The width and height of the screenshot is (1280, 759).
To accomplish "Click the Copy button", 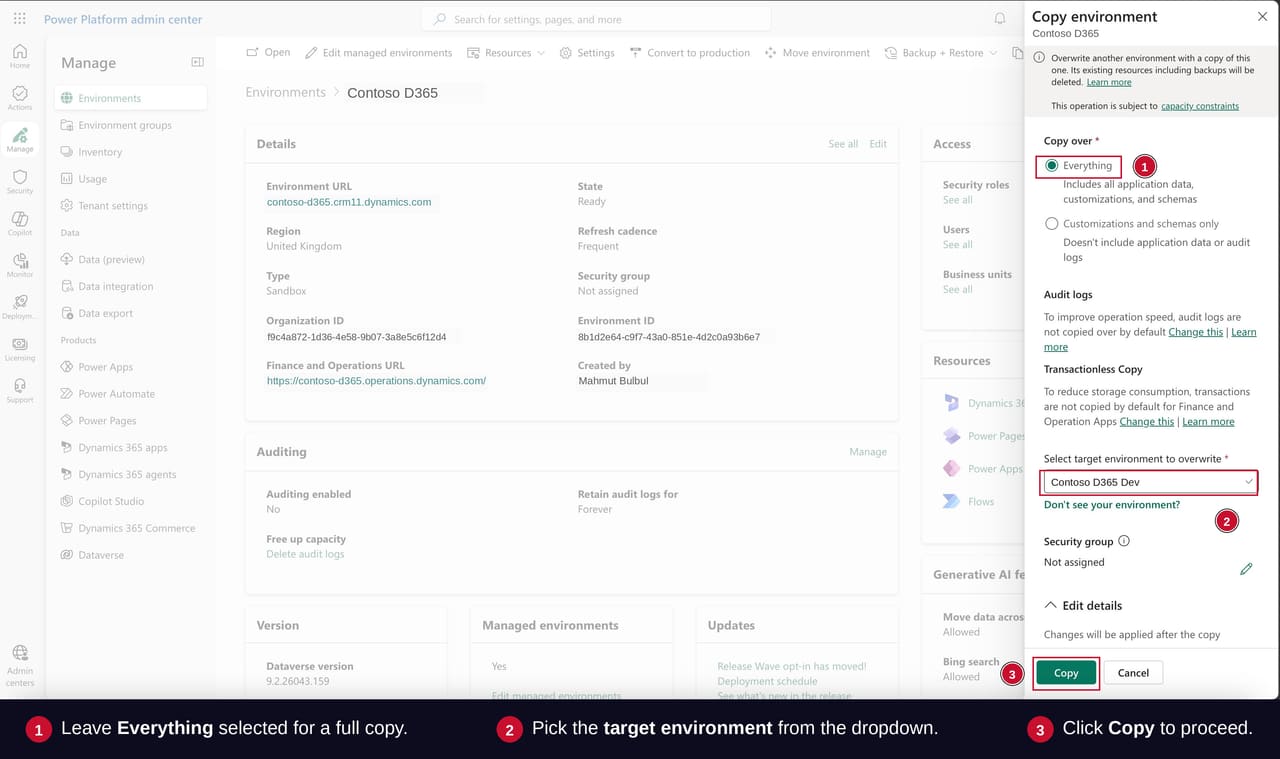I will 1066,673.
